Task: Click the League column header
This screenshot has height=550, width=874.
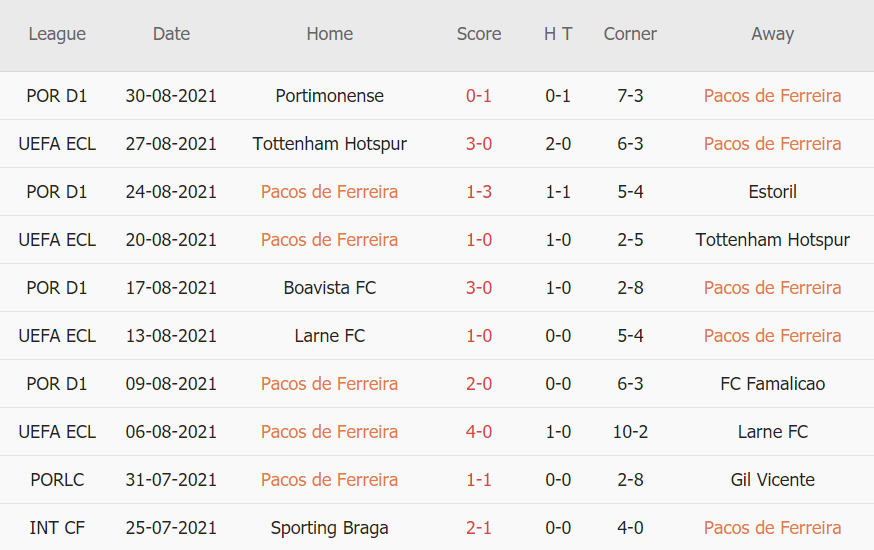Action: coord(57,34)
